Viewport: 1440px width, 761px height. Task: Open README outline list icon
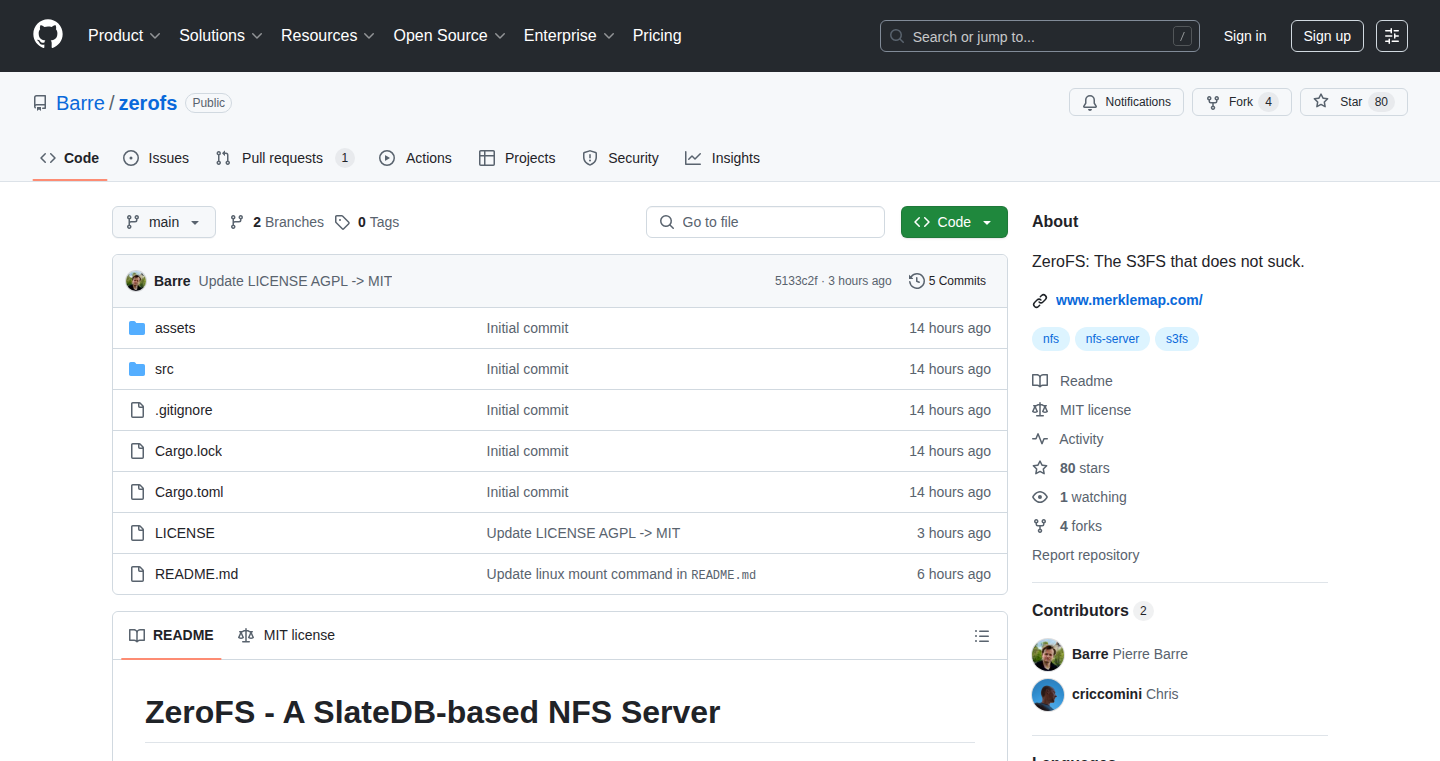(x=982, y=636)
